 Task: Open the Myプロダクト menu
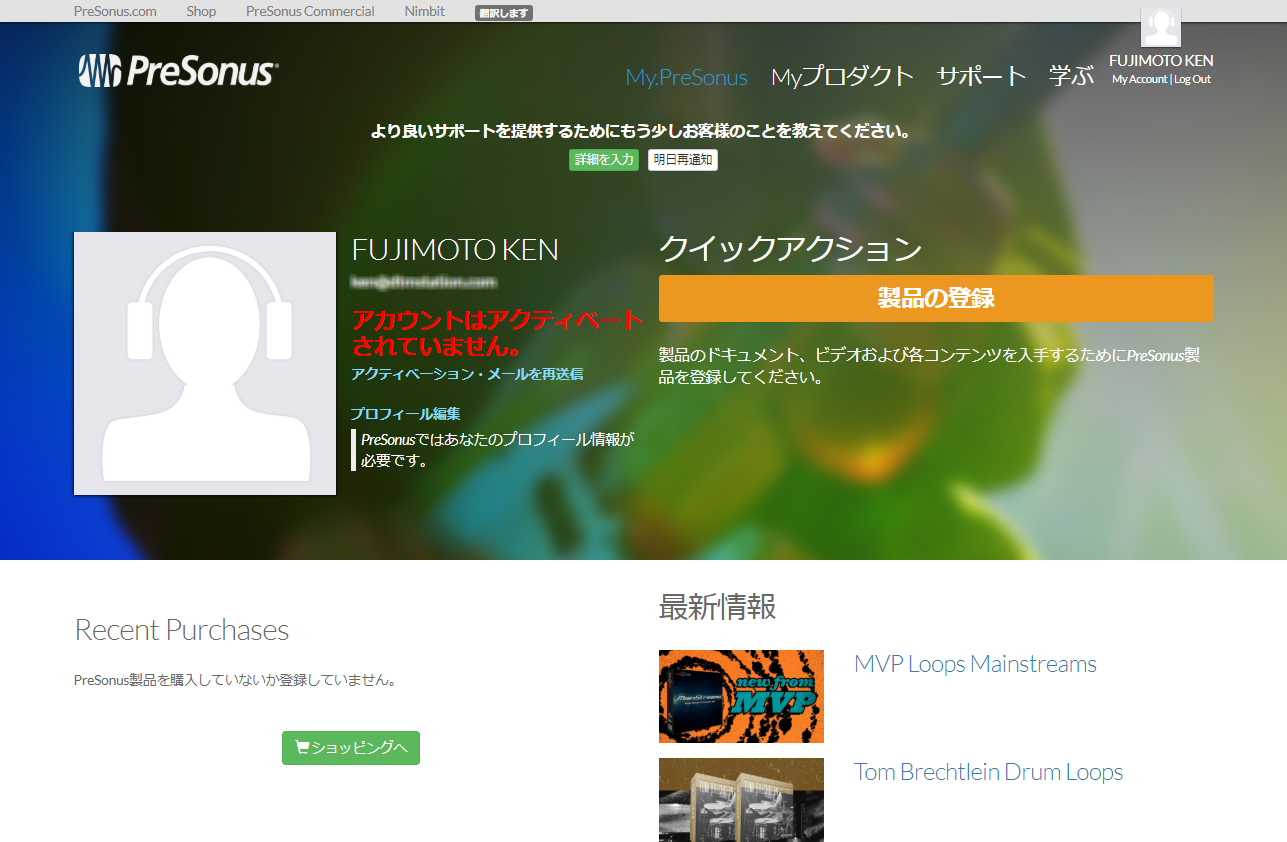(843, 76)
